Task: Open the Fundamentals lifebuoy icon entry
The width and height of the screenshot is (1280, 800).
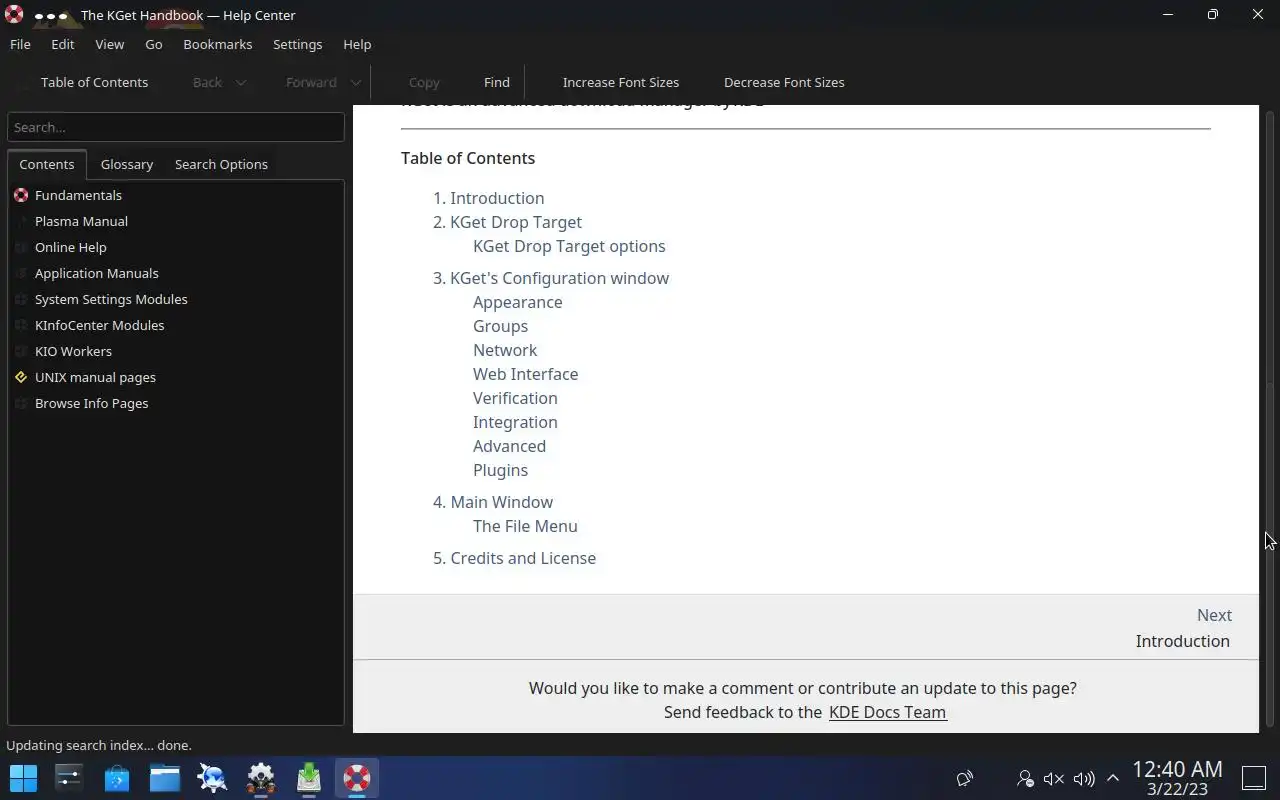Action: tap(21, 195)
